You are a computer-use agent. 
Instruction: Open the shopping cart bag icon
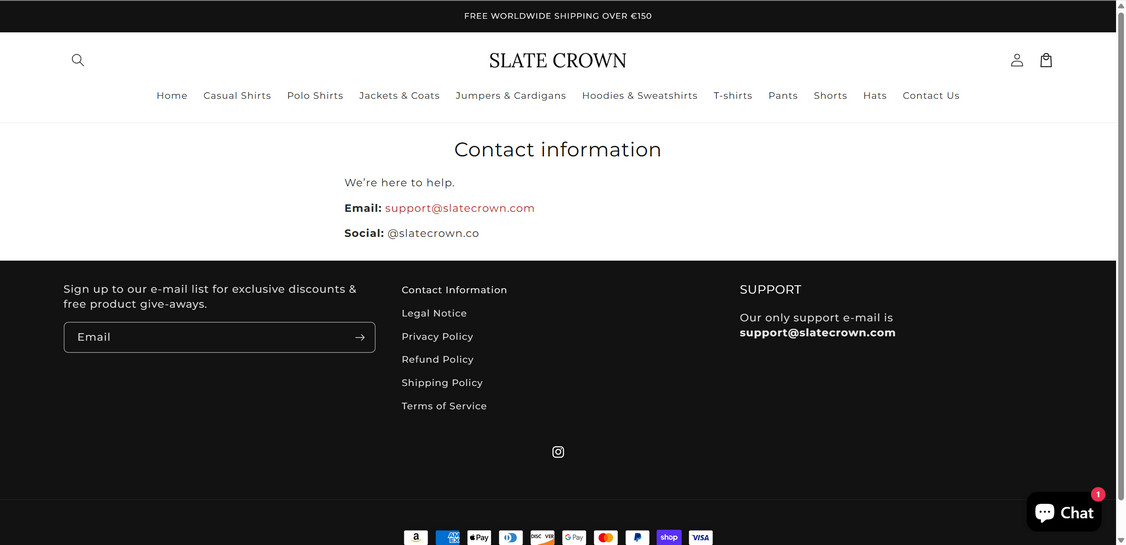[1046, 60]
